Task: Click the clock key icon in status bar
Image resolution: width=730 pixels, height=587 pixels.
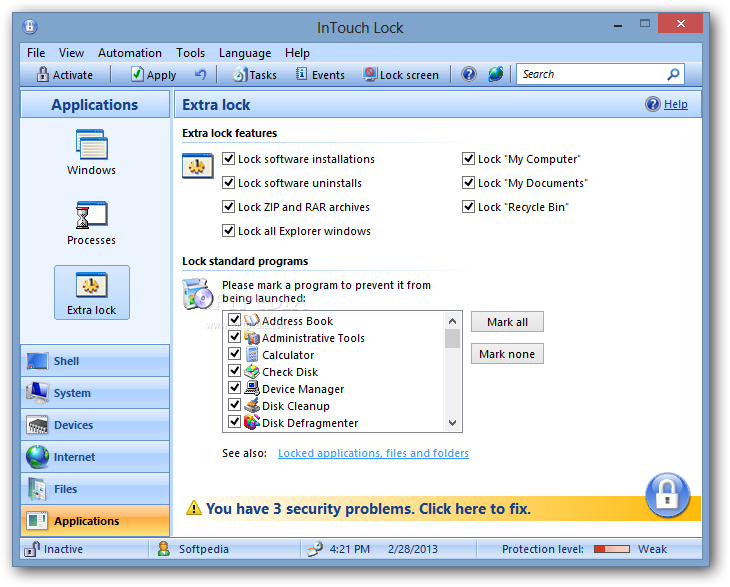Action: (x=315, y=549)
